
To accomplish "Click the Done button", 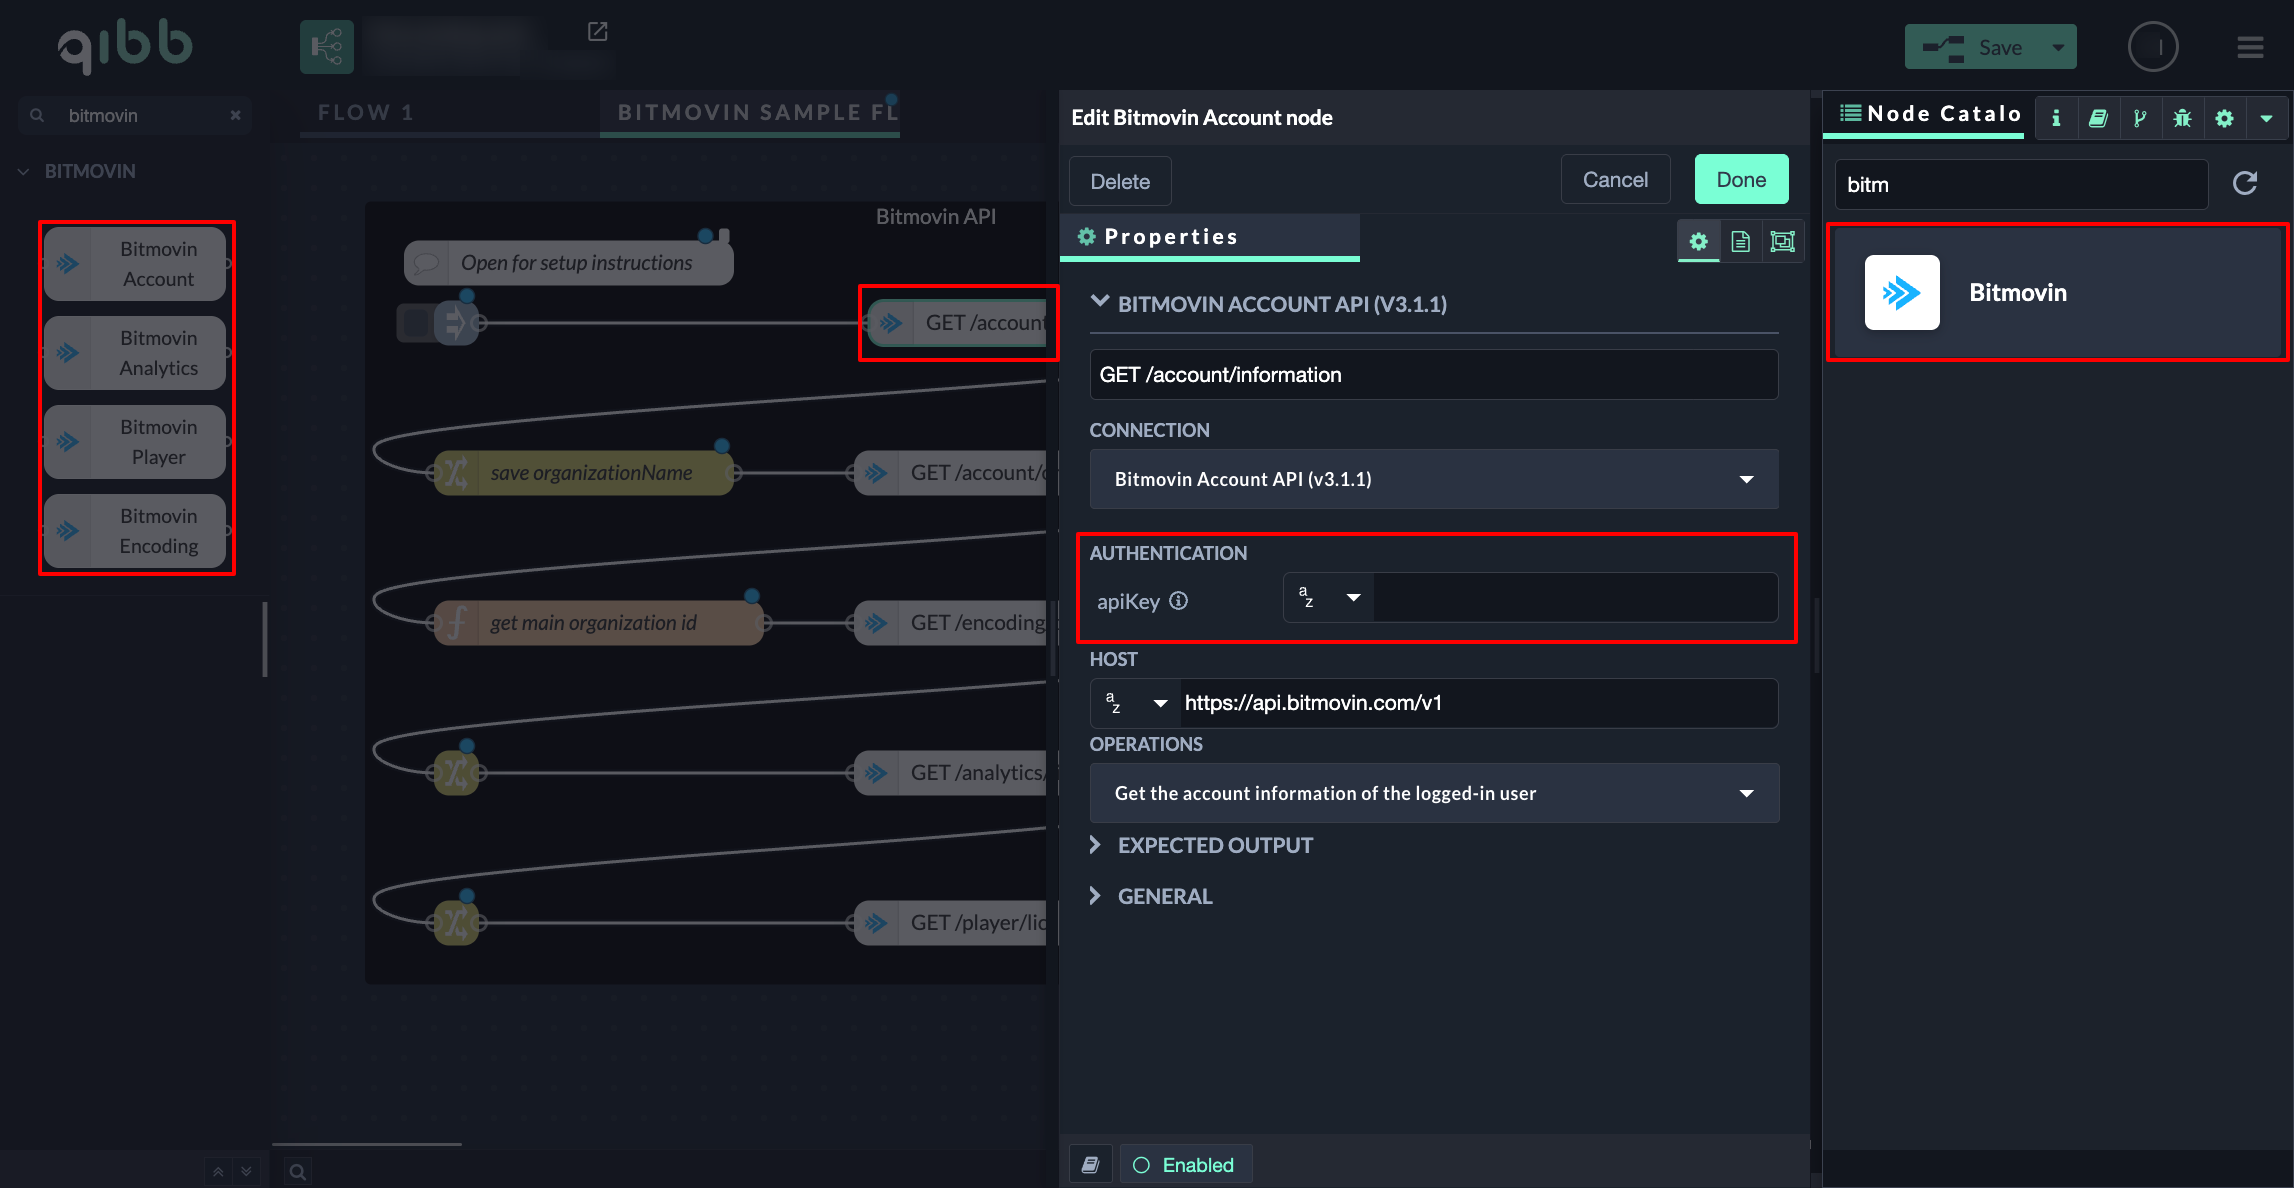I will (1740, 180).
